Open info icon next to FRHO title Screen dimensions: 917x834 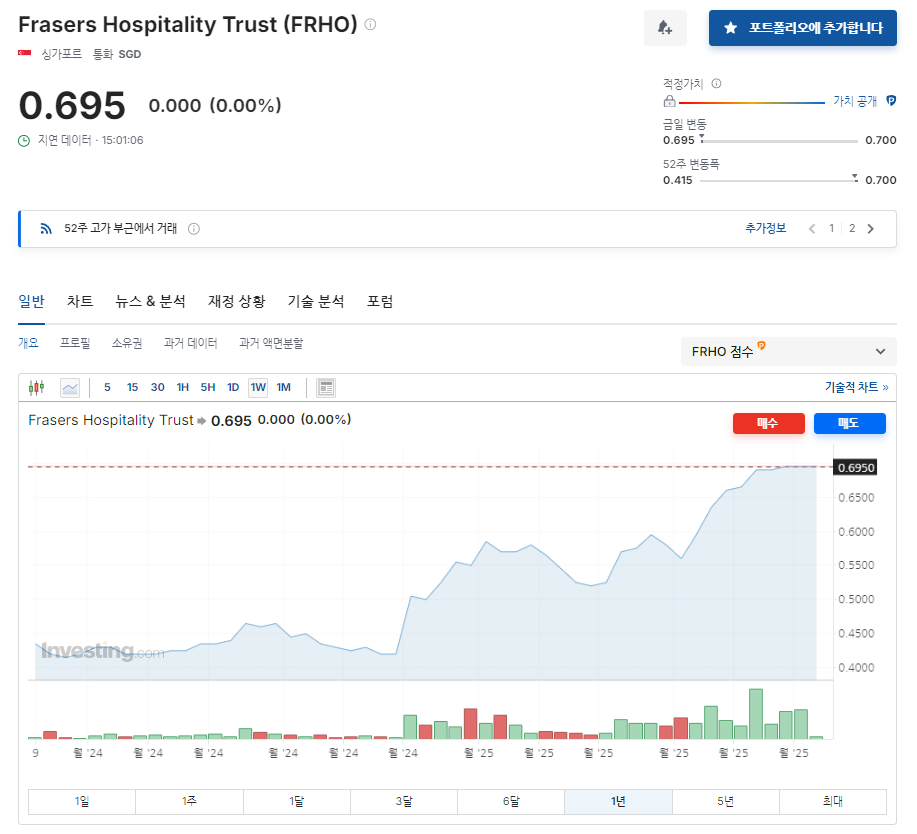(x=370, y=25)
